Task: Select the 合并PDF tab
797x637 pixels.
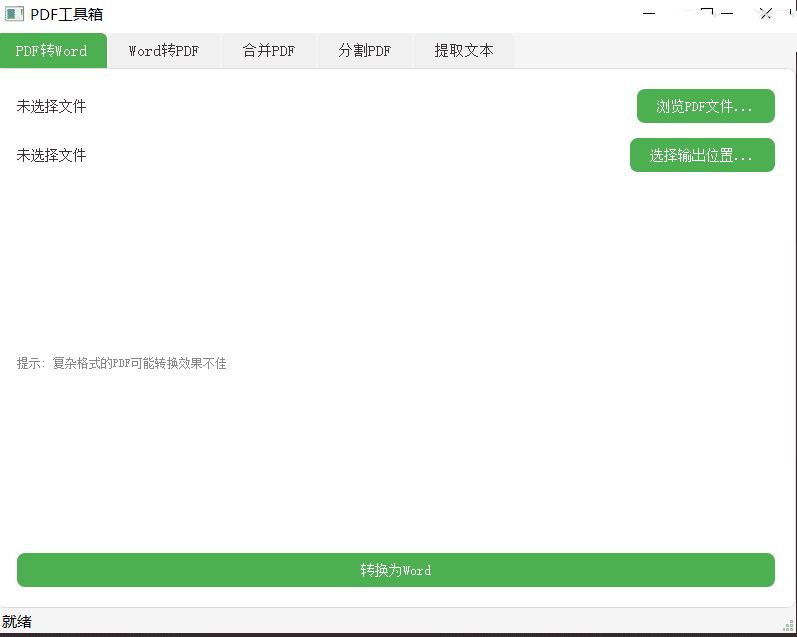Action: [x=268, y=51]
